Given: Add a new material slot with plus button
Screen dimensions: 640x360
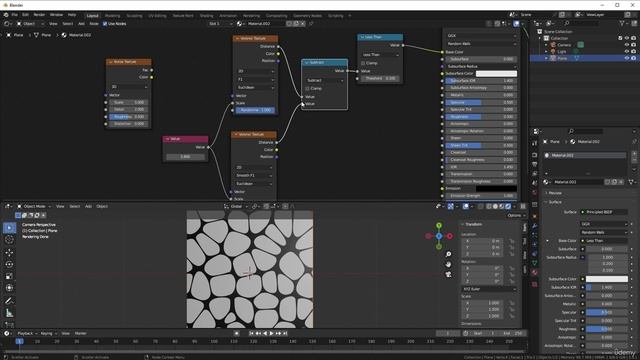Looking at the screenshot, I should pos(634,154).
